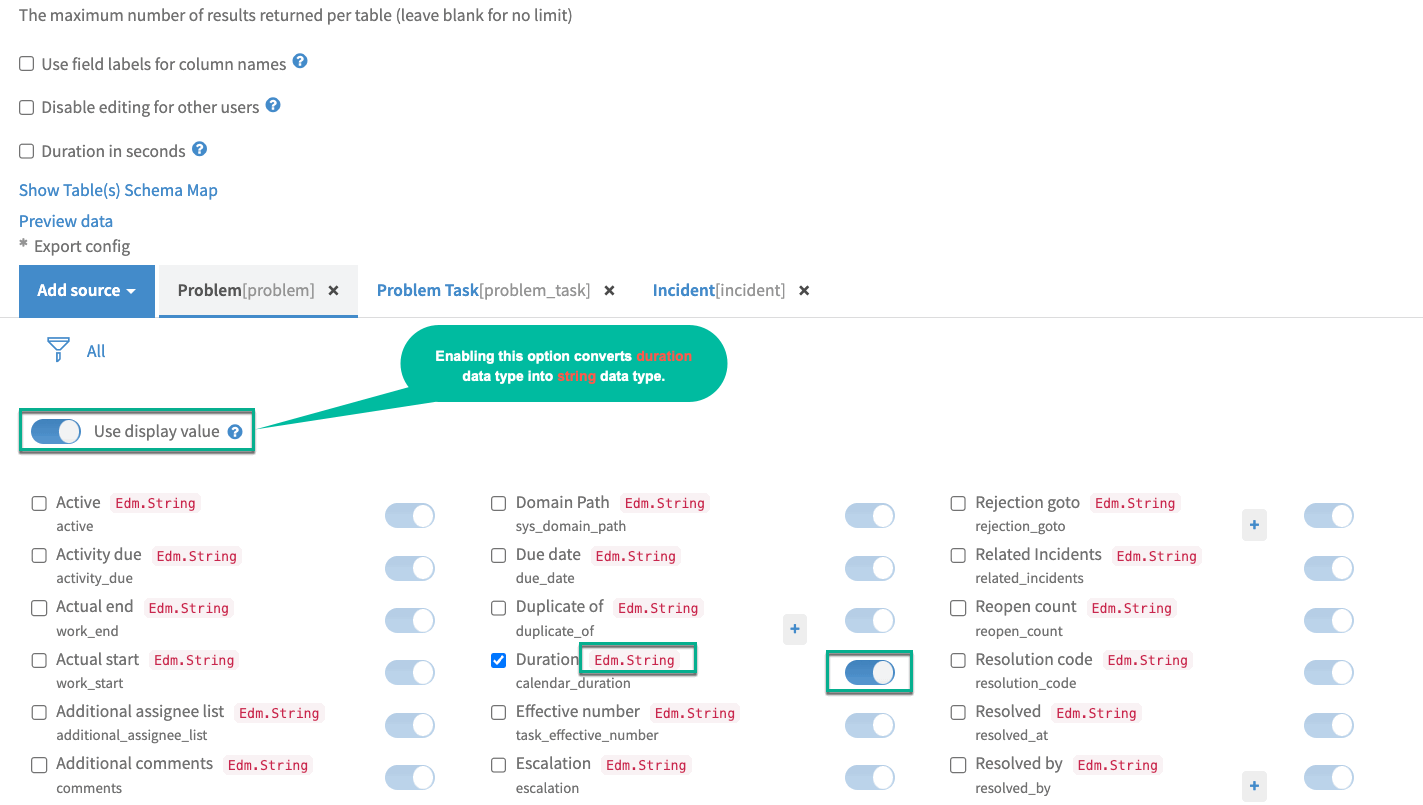
Task: Click help icon beside Use display value
Action: [x=235, y=432]
